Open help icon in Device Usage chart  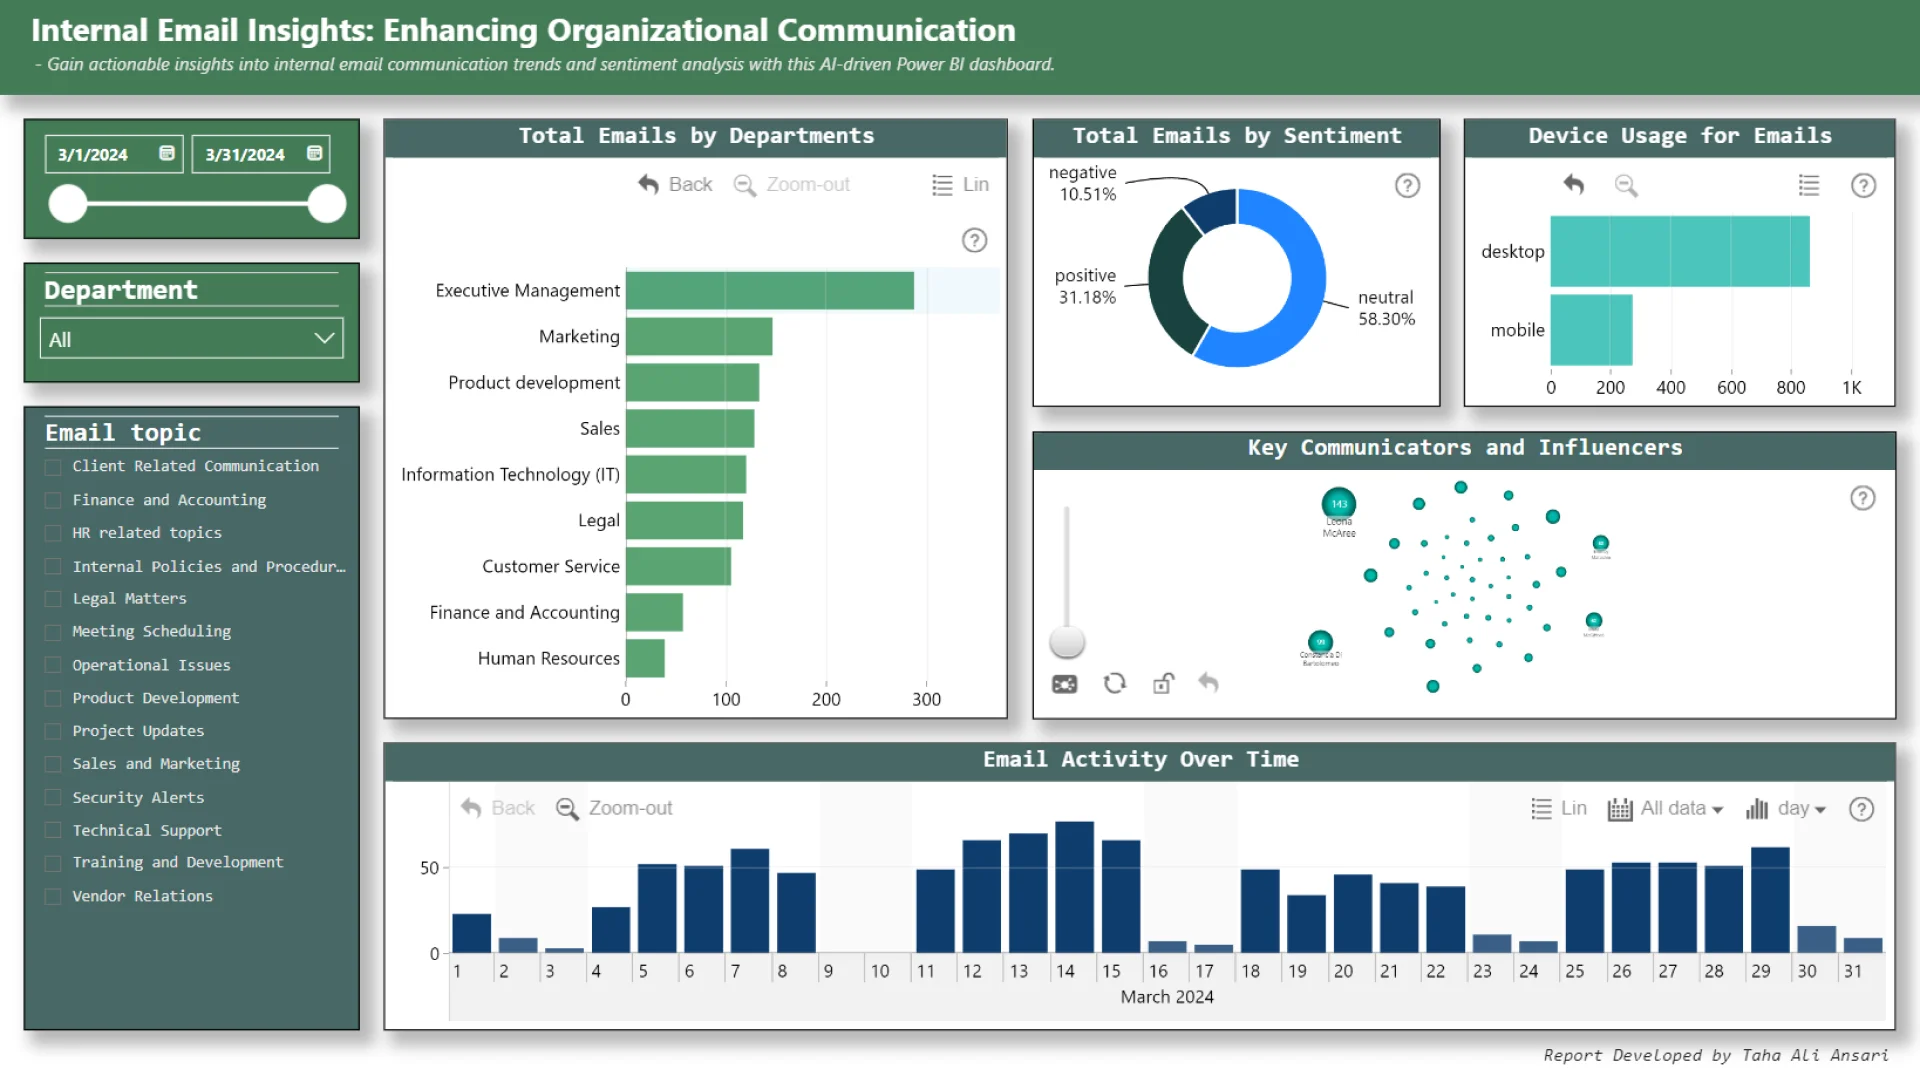point(1863,185)
